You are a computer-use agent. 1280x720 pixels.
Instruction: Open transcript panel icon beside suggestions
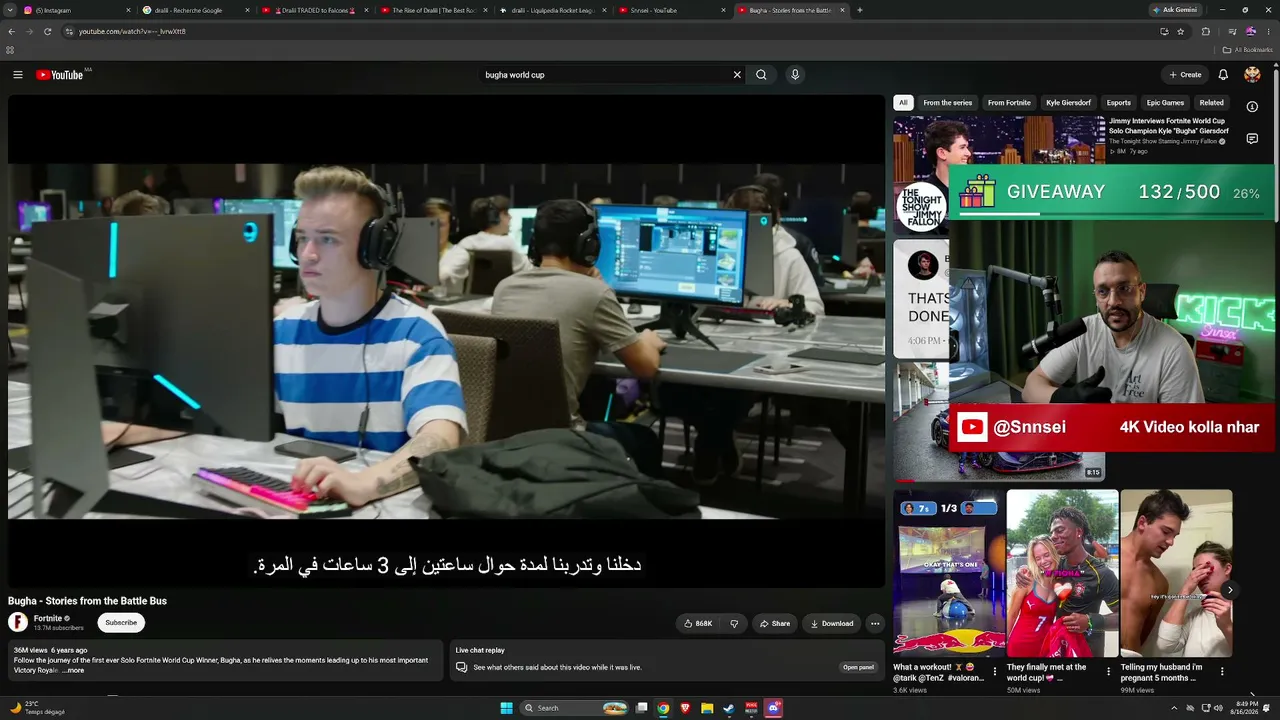click(x=1252, y=139)
